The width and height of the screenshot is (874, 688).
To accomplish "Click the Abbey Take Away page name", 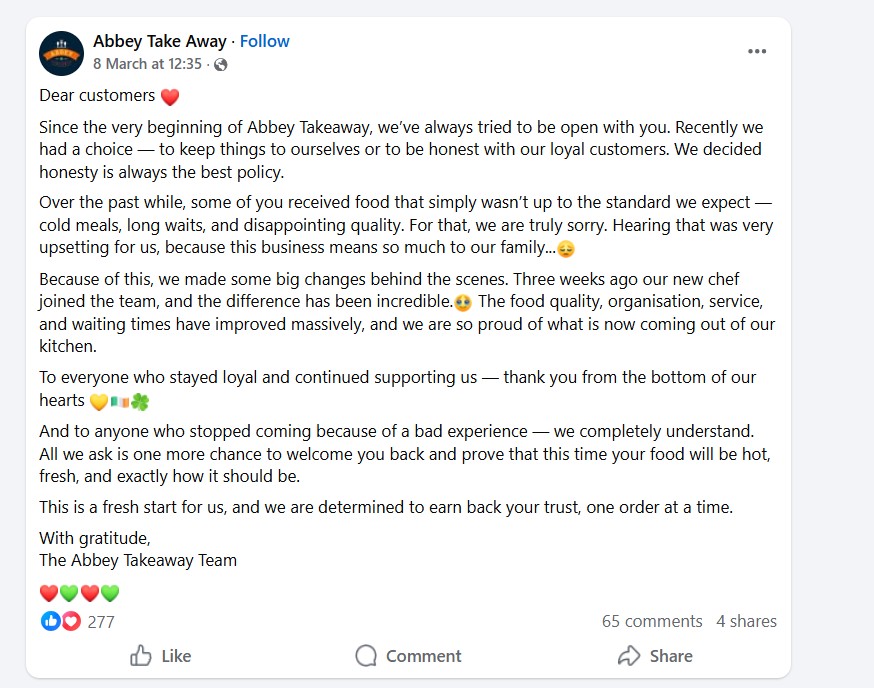I will tap(160, 41).
